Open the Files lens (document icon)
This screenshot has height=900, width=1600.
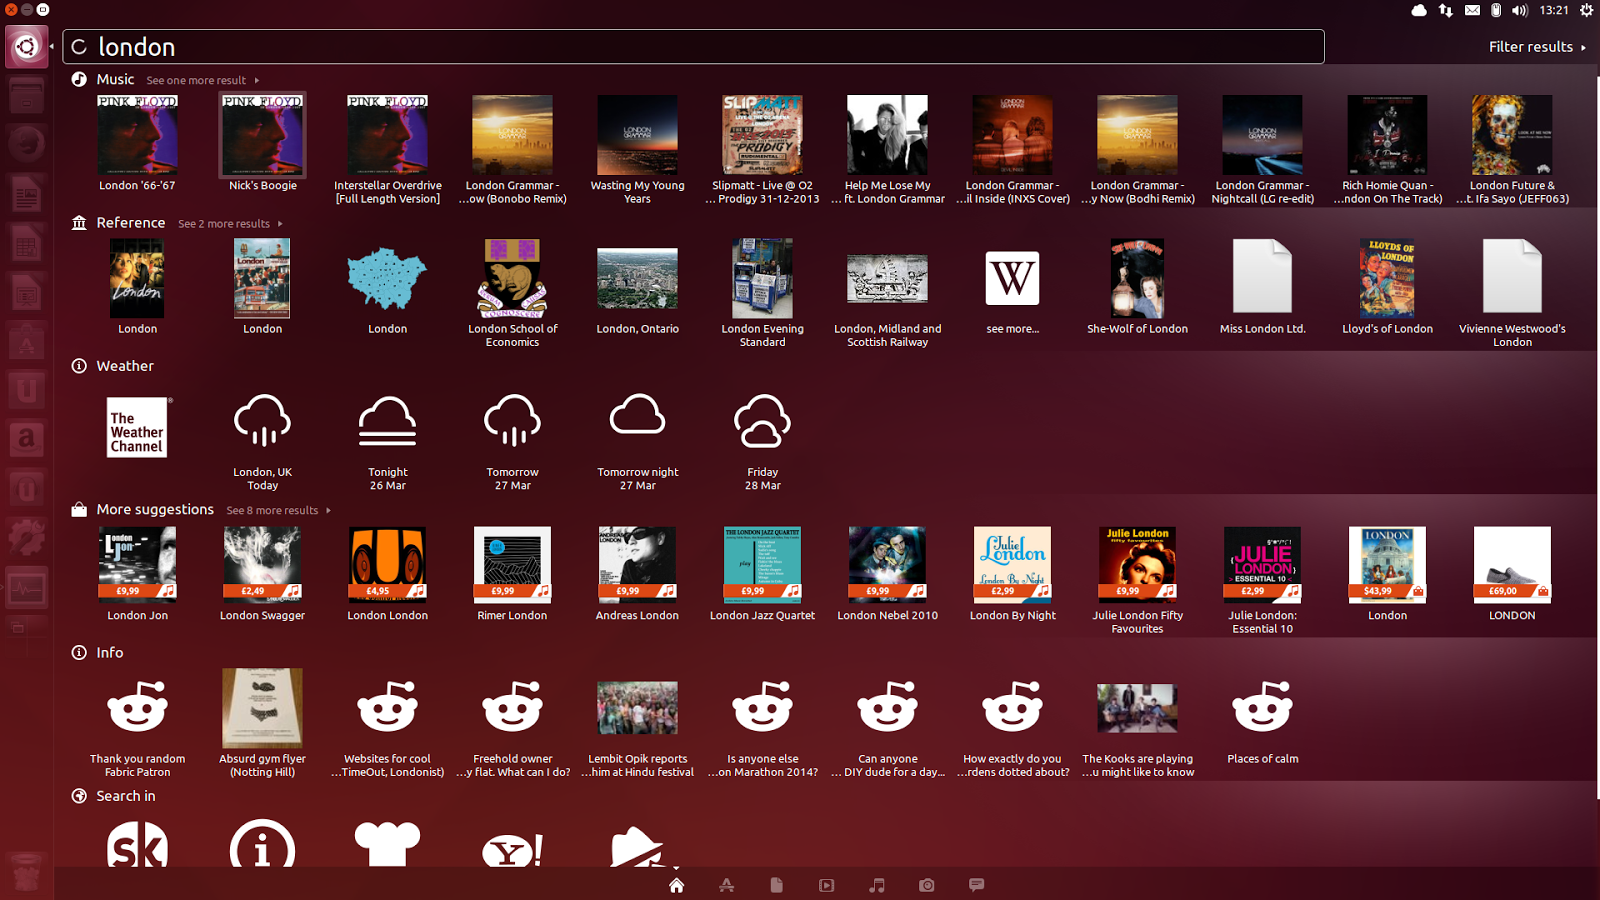click(777, 885)
